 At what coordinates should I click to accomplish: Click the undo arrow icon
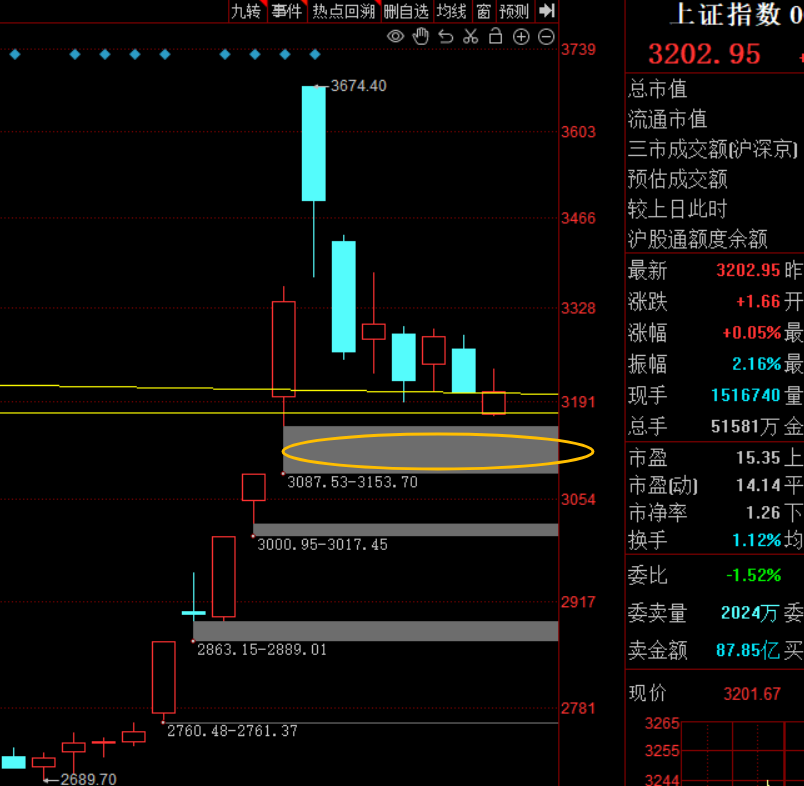[446, 37]
